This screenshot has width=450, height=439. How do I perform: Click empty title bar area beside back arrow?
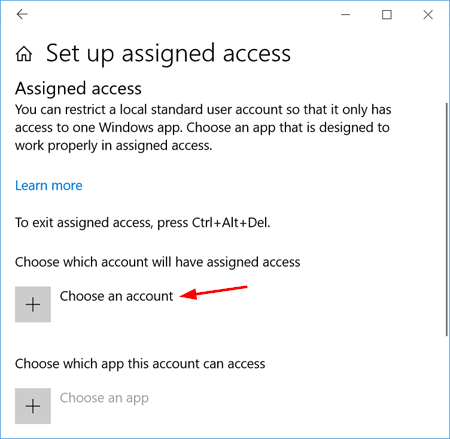183,15
